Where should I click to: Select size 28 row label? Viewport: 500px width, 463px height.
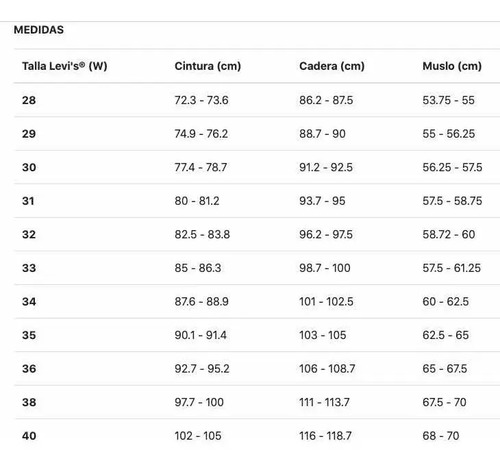click(x=29, y=100)
